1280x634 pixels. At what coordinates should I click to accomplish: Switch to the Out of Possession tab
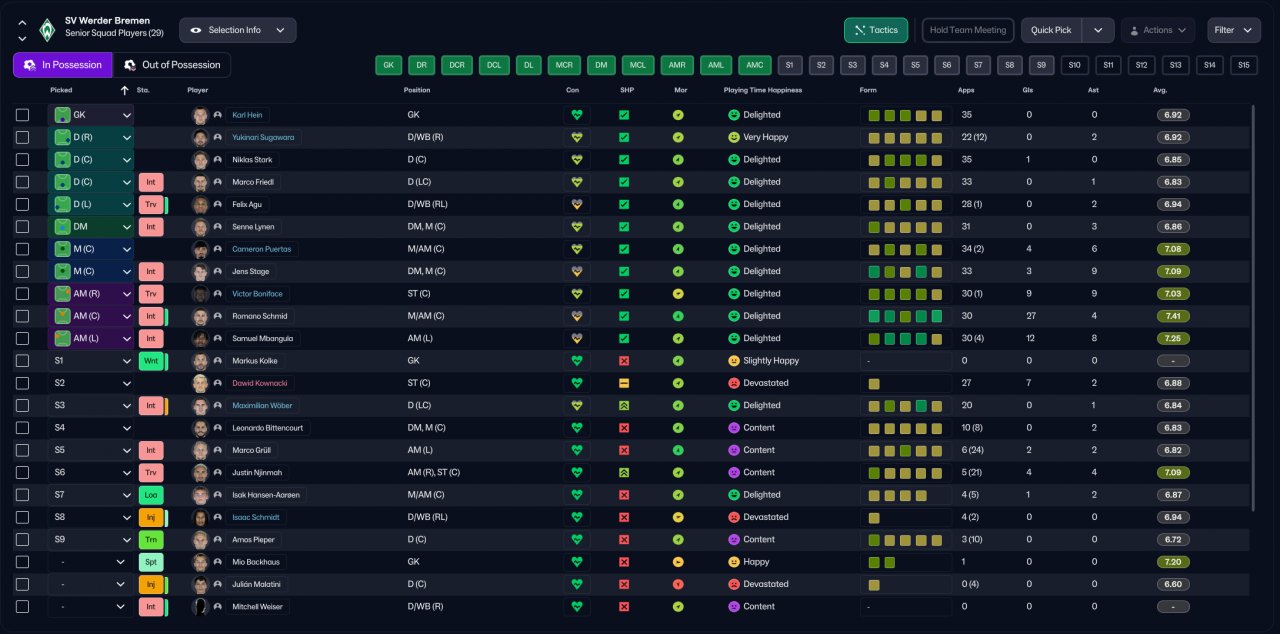[x=172, y=65]
